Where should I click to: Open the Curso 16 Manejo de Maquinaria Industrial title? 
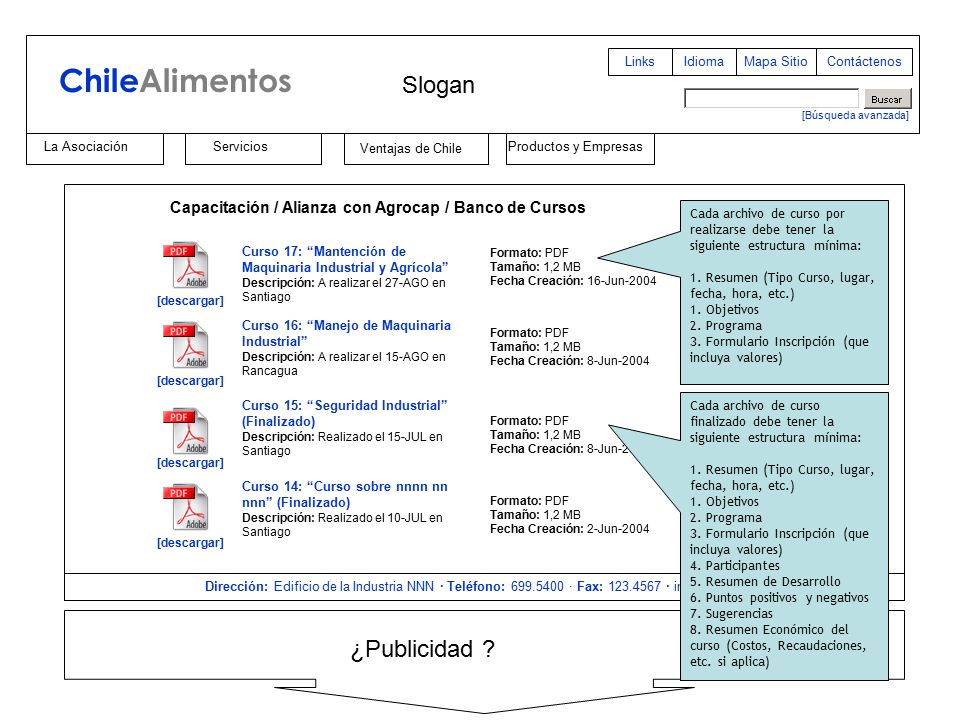coord(346,334)
